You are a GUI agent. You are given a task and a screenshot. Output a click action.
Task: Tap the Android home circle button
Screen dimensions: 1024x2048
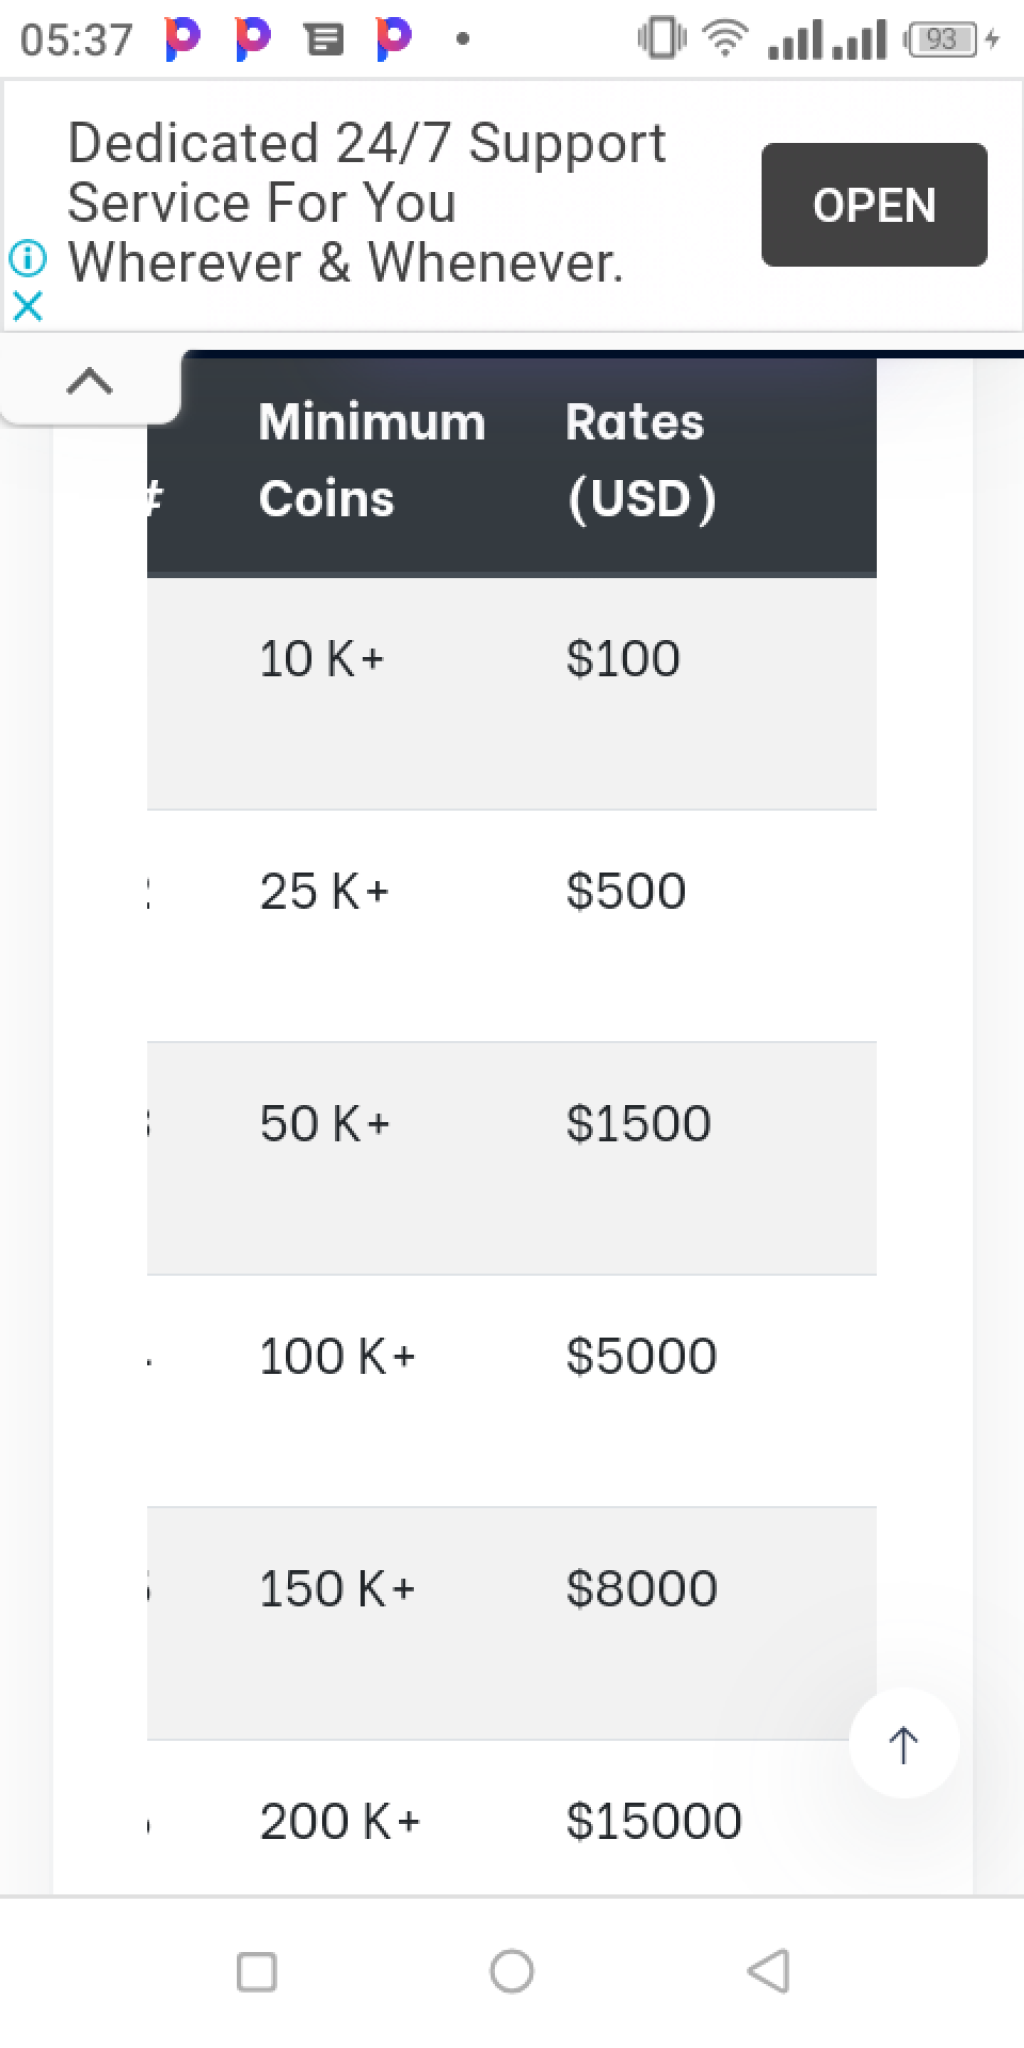point(512,1971)
